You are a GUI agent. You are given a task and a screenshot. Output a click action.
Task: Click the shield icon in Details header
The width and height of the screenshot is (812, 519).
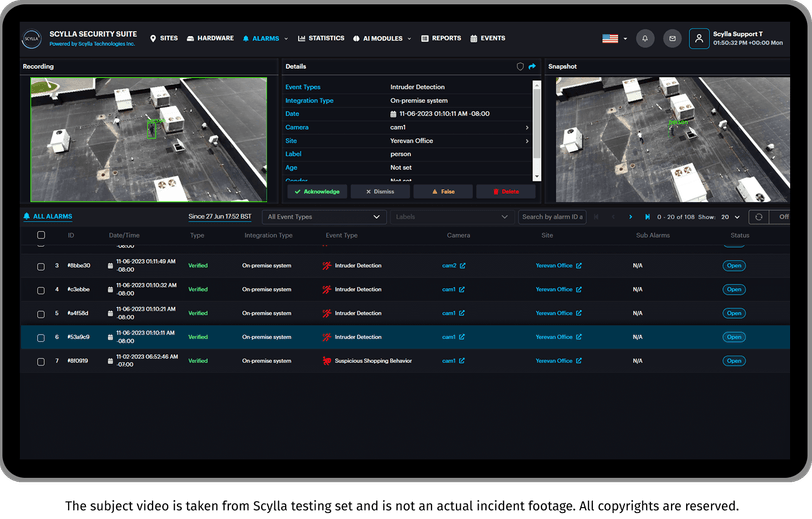point(520,66)
